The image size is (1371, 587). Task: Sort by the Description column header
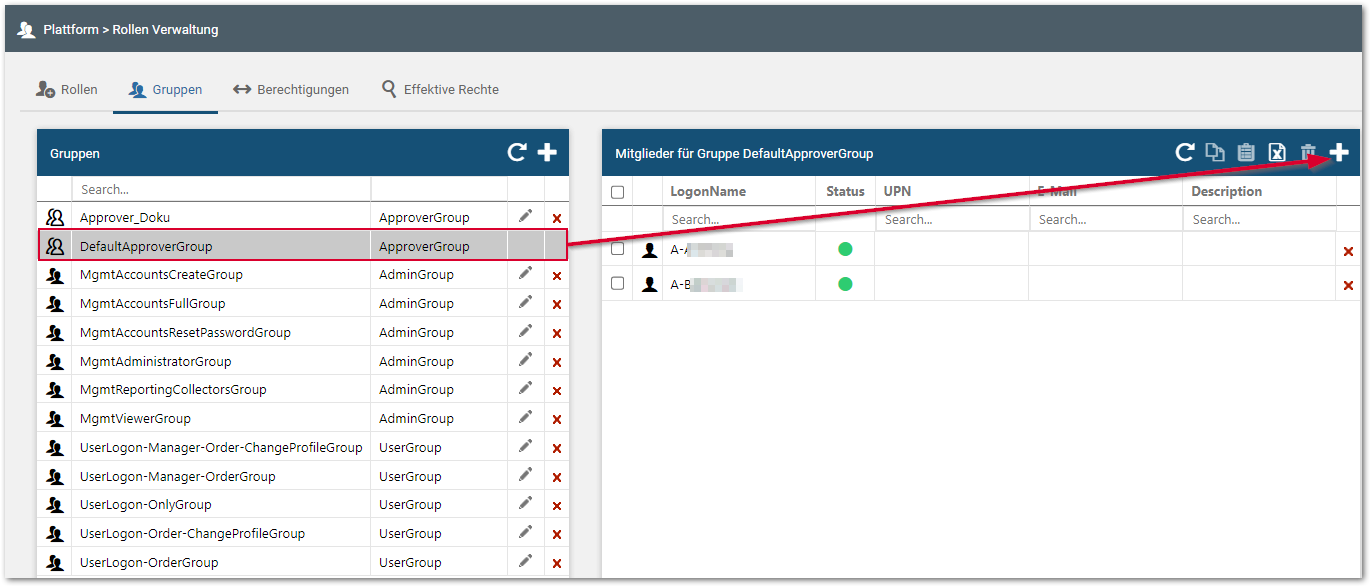click(x=1227, y=191)
